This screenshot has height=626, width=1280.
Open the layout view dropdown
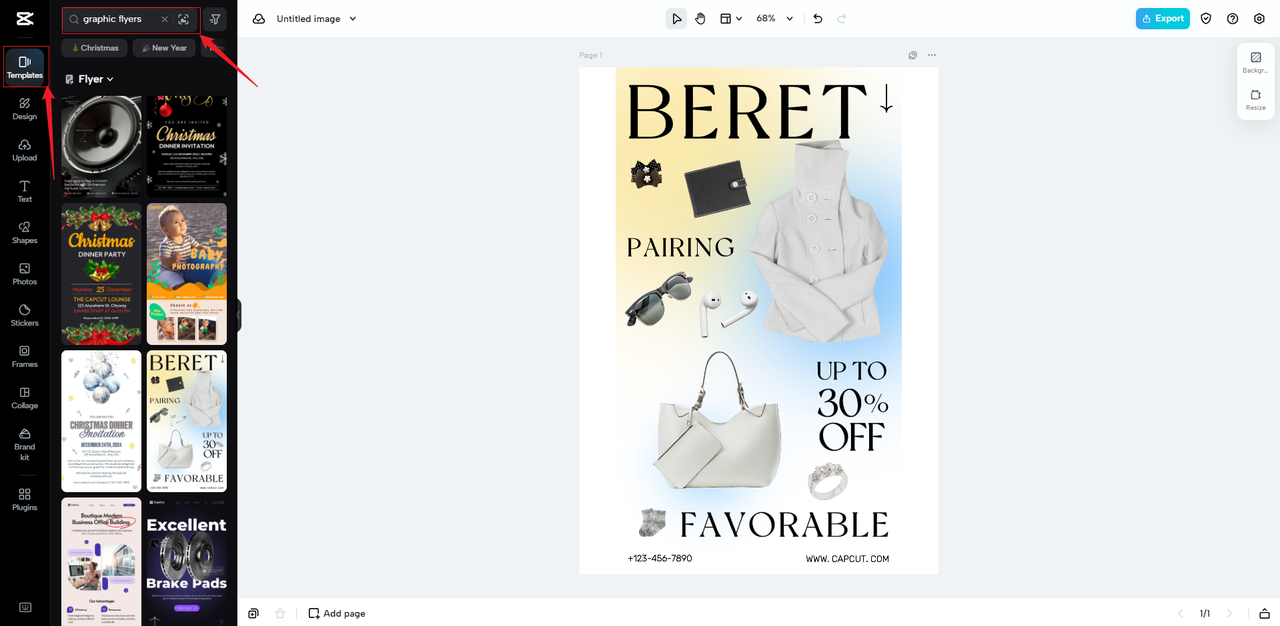[x=731, y=19]
